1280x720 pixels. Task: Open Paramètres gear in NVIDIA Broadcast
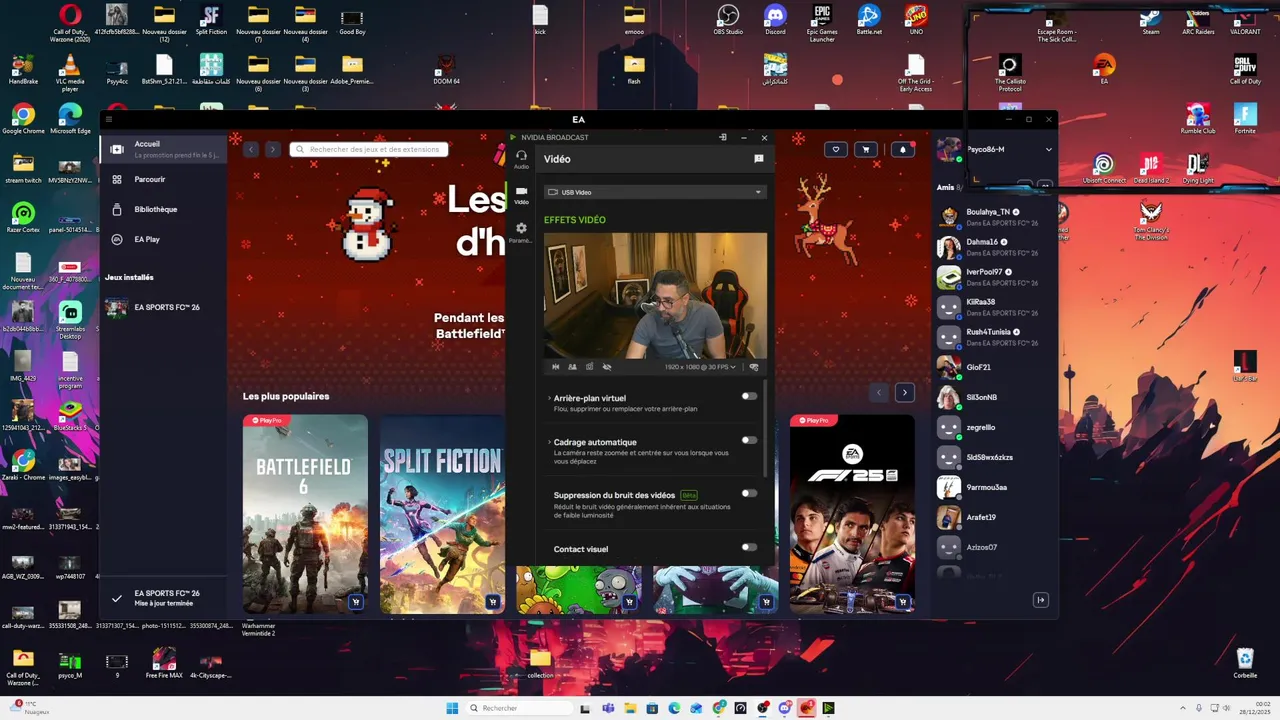(521, 232)
